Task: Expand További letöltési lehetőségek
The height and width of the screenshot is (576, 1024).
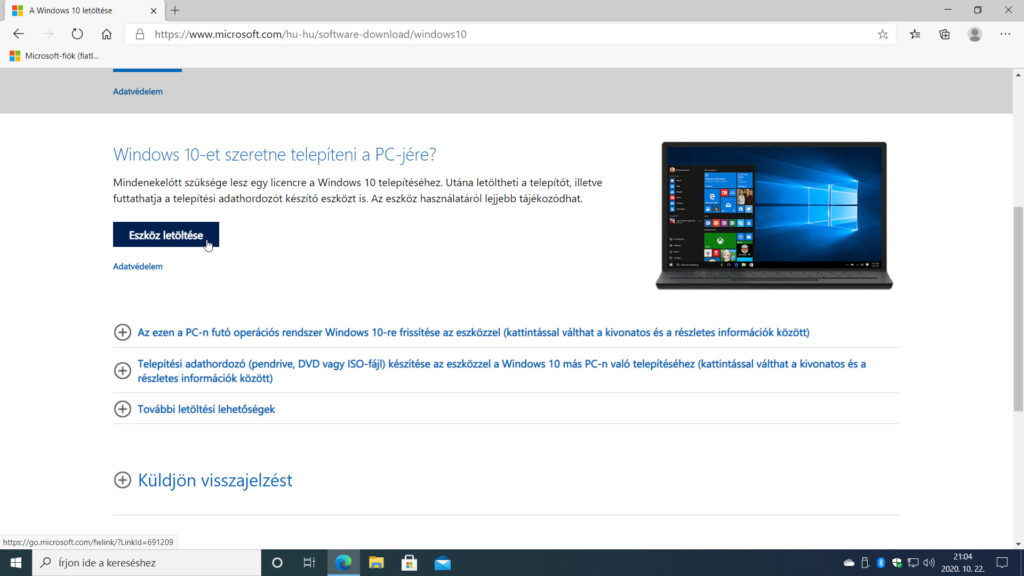Action: 194,409
